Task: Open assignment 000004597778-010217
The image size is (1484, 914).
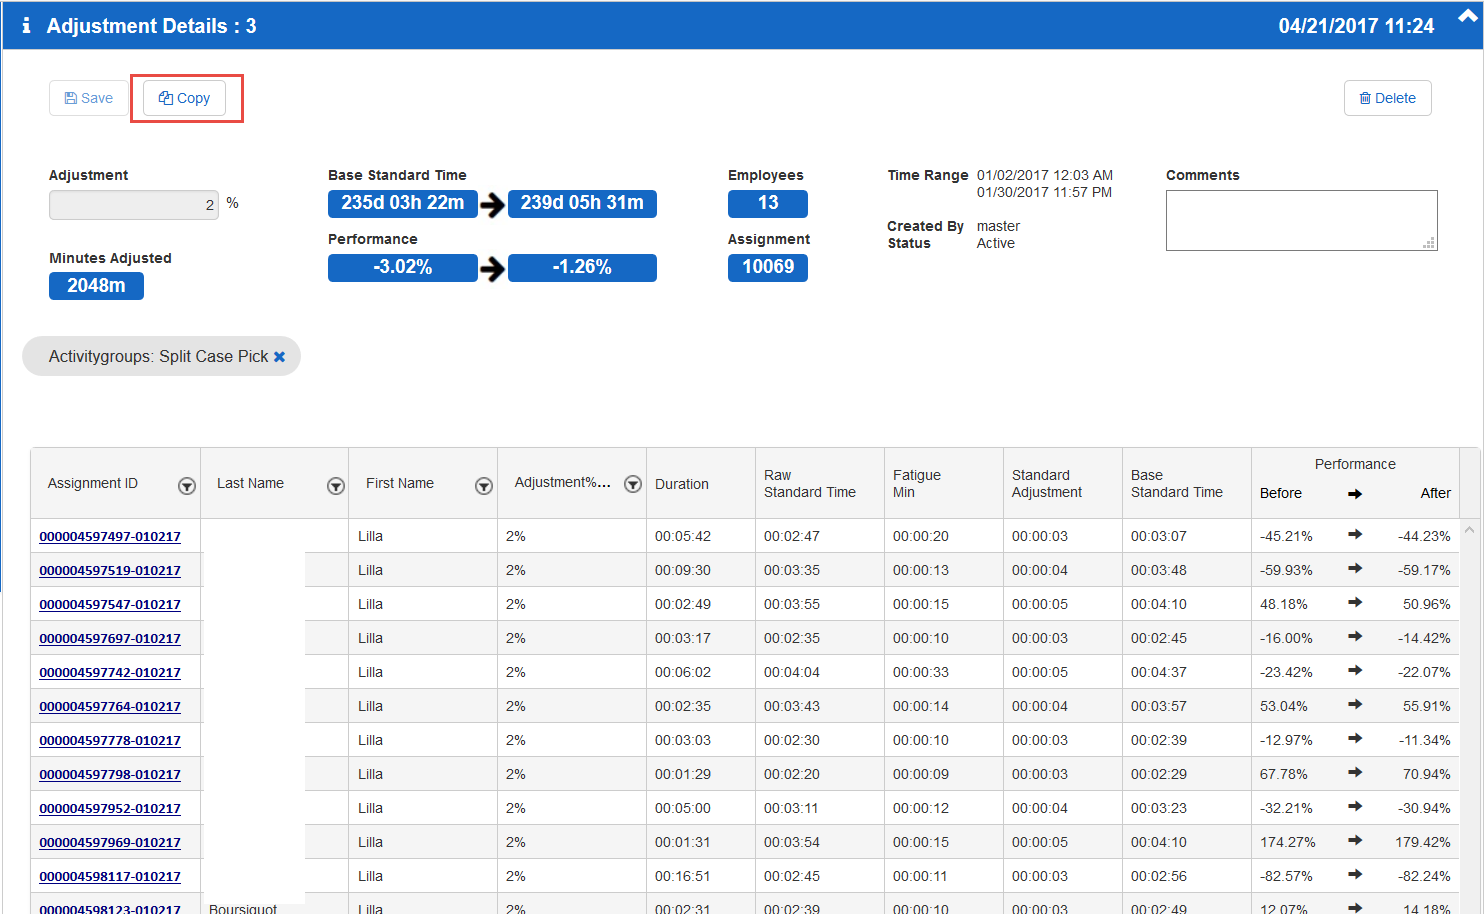Action: [x=110, y=741]
